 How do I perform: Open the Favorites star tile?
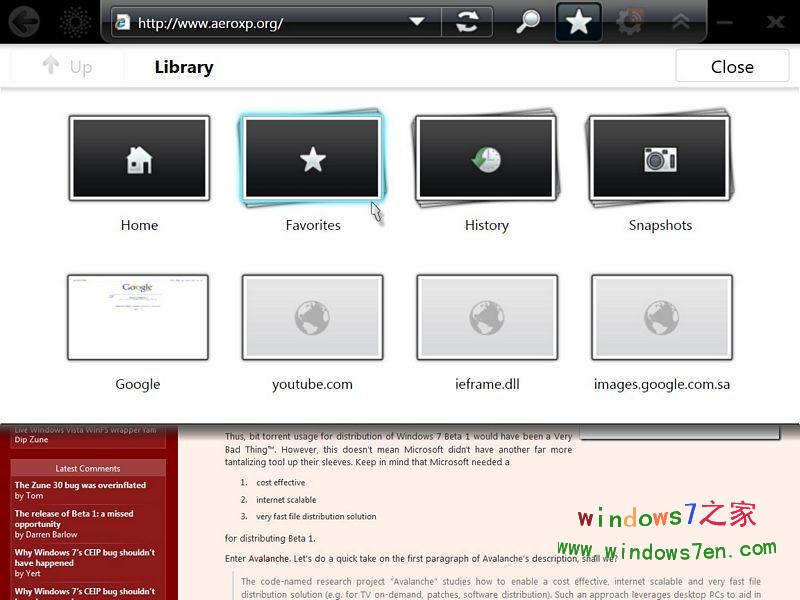point(313,159)
